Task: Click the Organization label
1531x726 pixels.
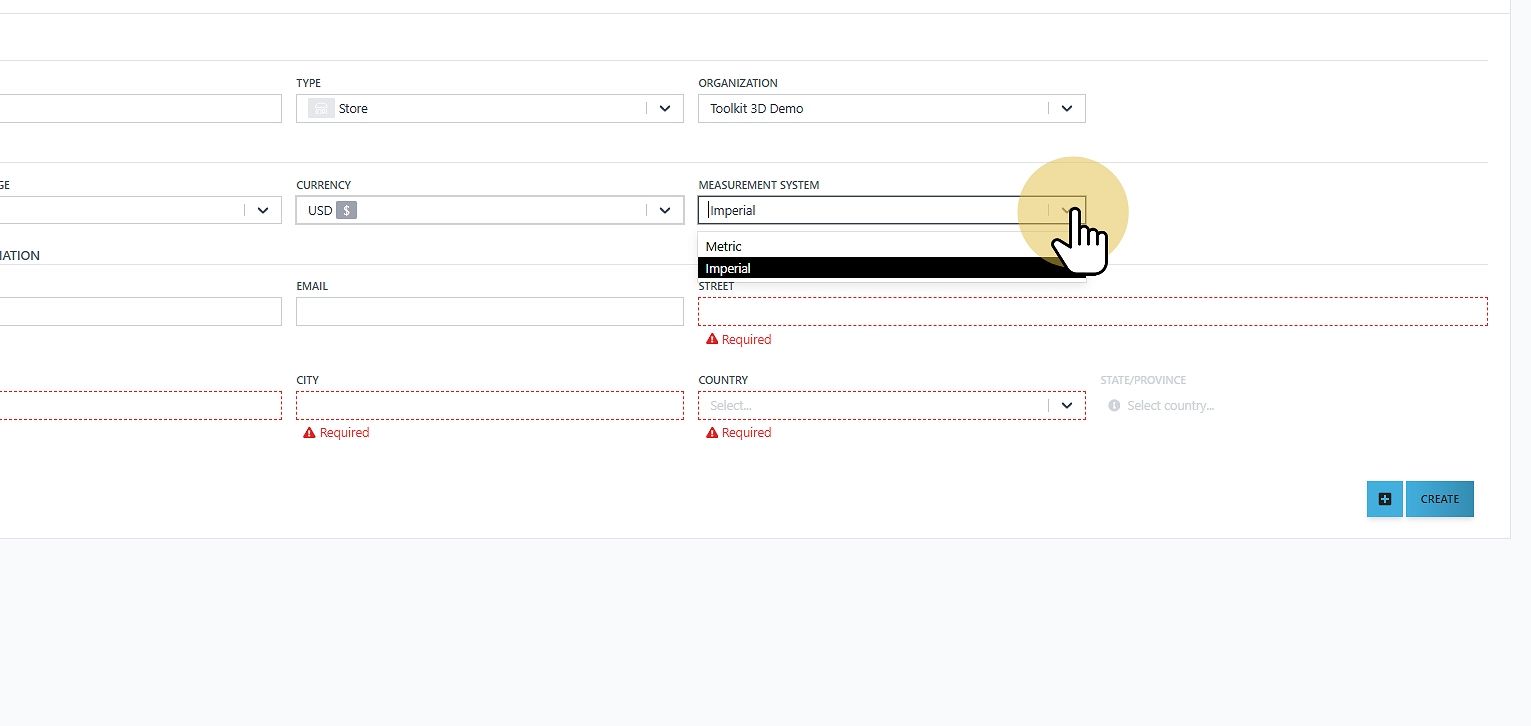Action: click(x=738, y=83)
